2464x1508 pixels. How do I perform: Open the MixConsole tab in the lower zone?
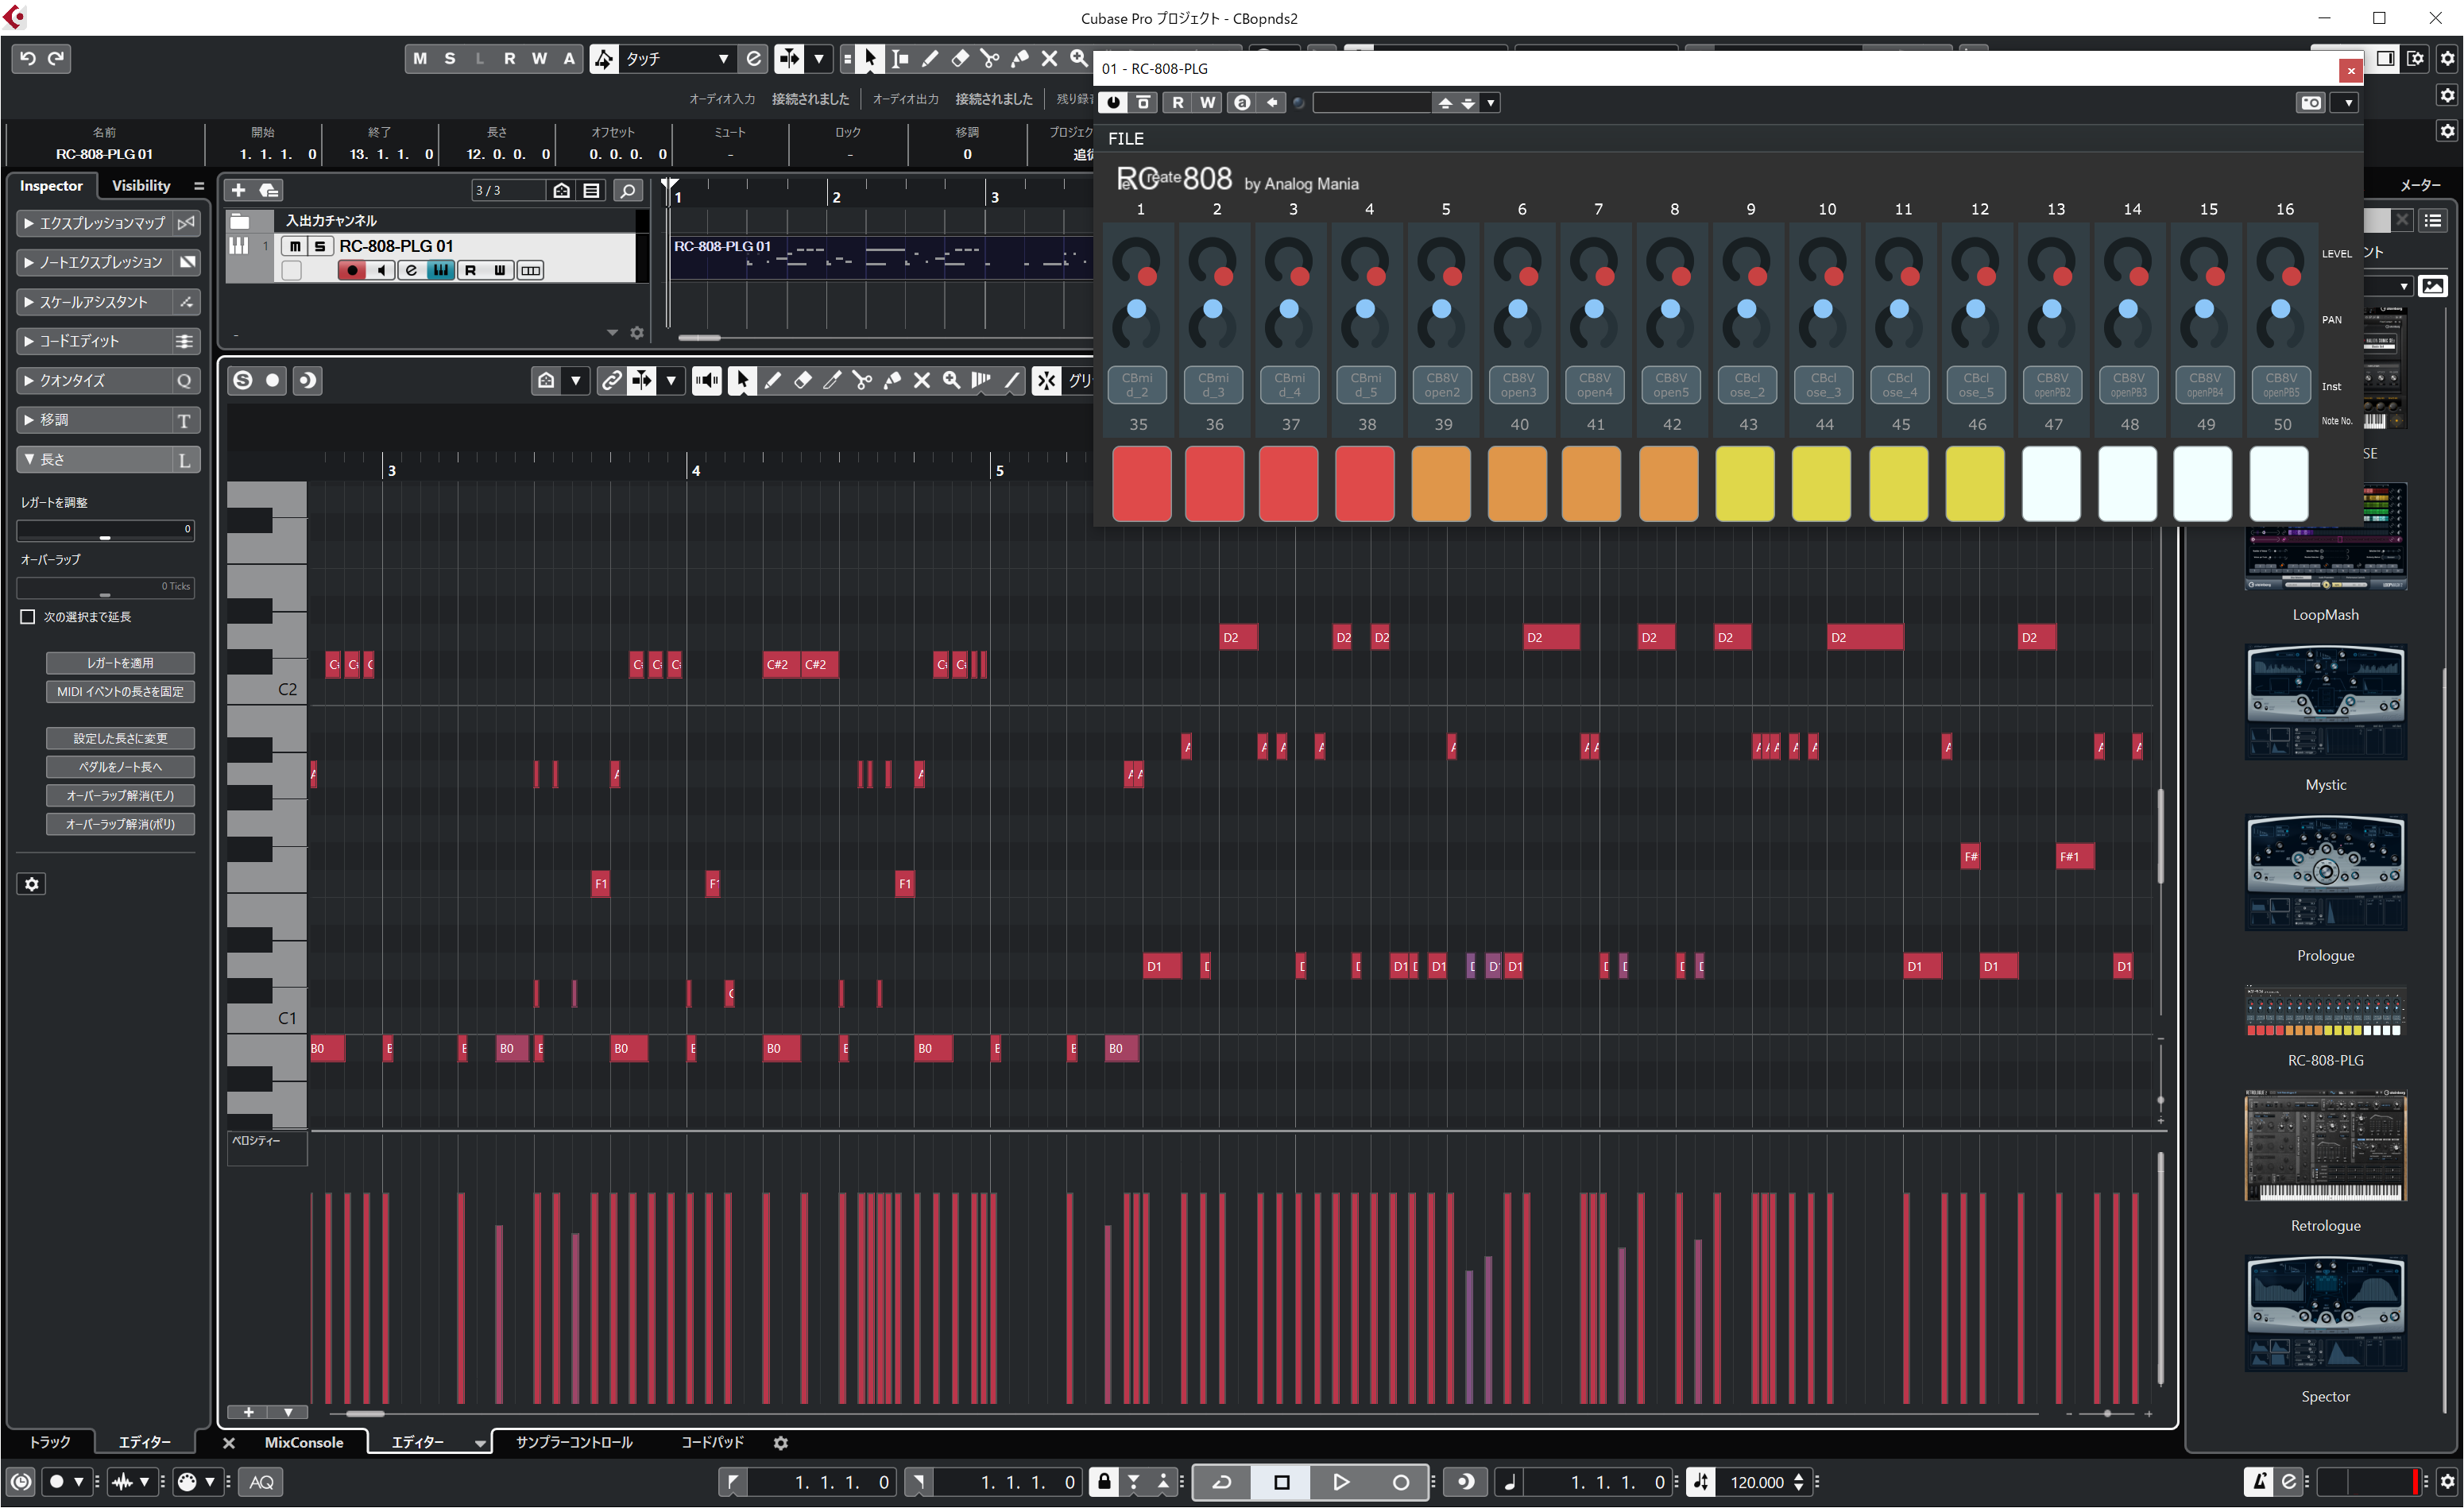tap(303, 1442)
